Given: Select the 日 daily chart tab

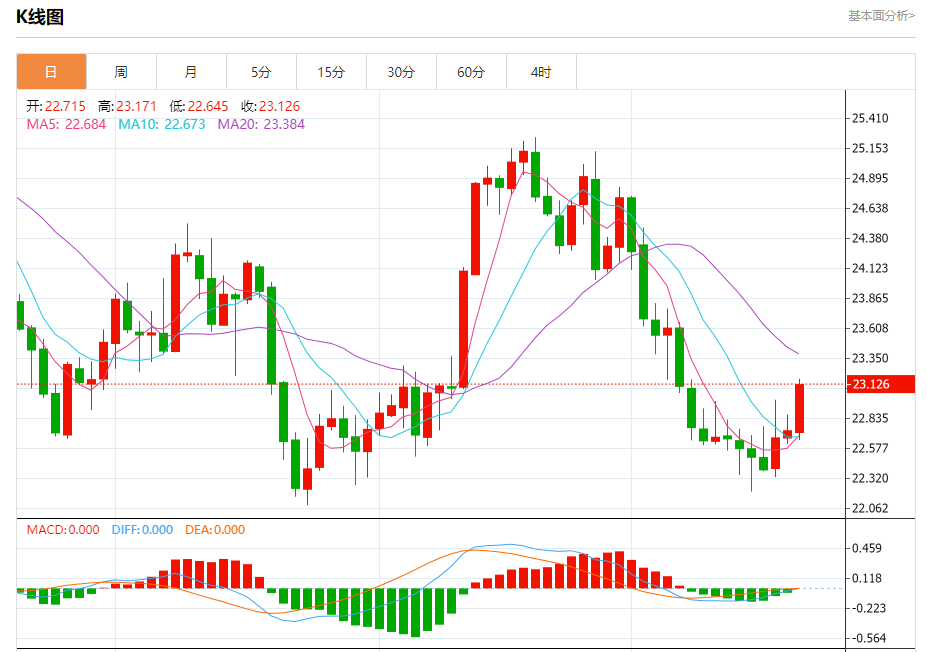Looking at the screenshot, I should pos(51,72).
